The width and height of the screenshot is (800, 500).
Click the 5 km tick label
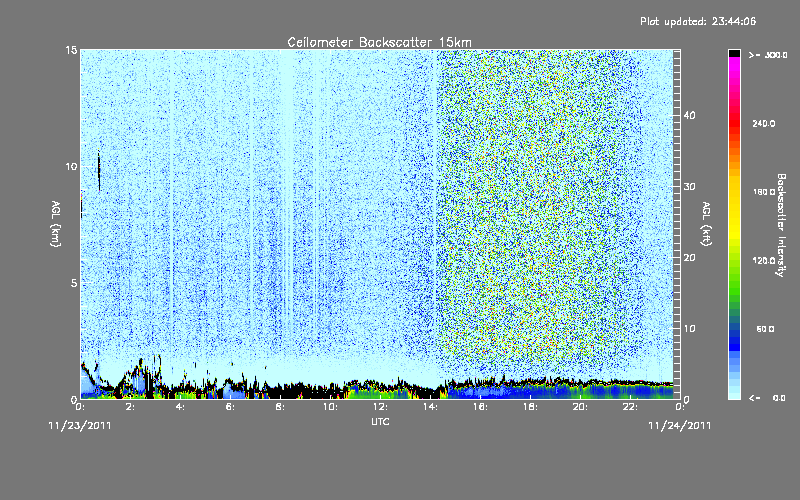tap(73, 283)
